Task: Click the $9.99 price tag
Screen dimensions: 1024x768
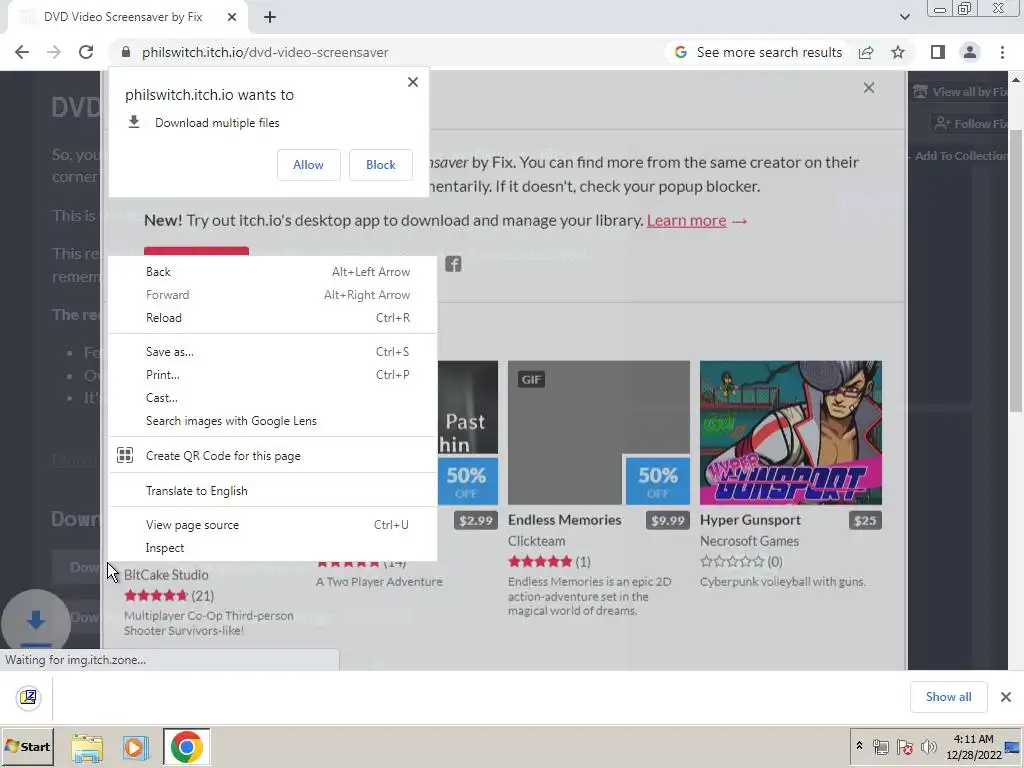Action: click(x=667, y=520)
